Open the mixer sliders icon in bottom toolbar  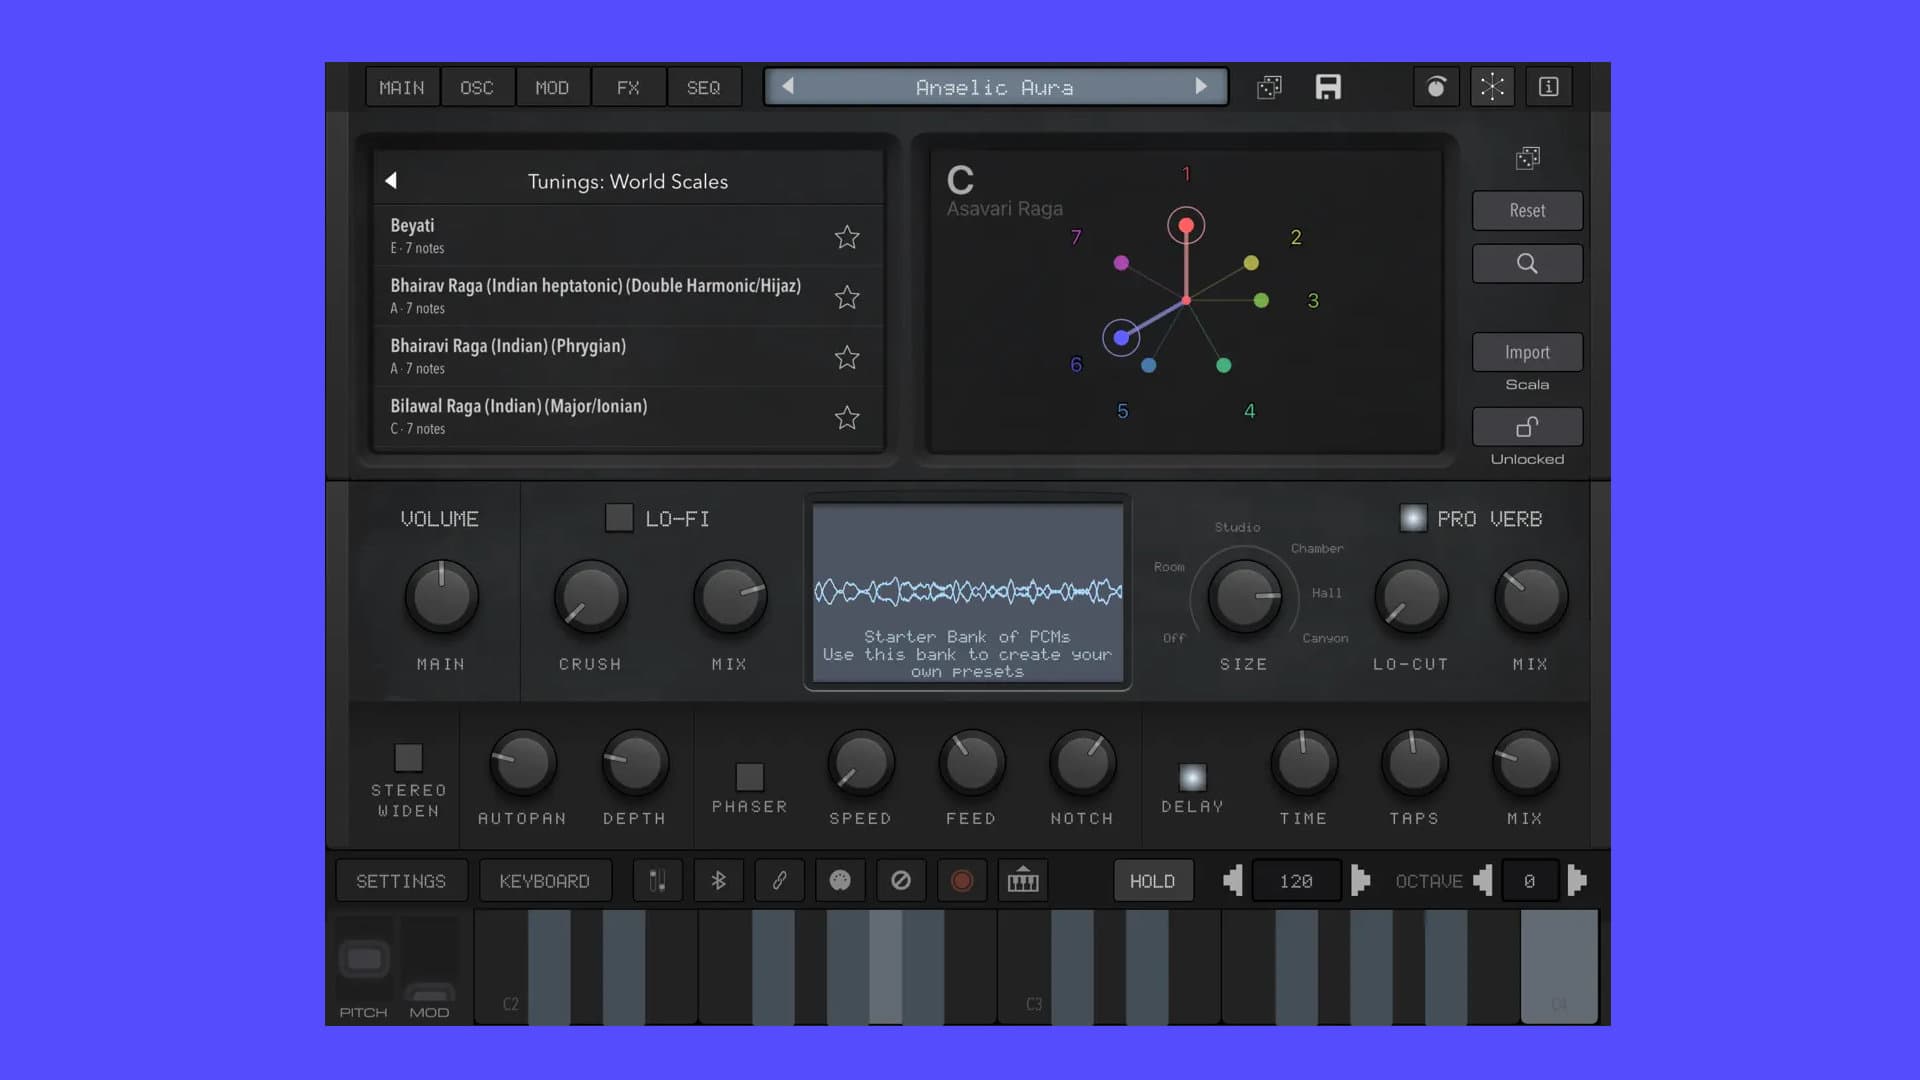coord(657,881)
